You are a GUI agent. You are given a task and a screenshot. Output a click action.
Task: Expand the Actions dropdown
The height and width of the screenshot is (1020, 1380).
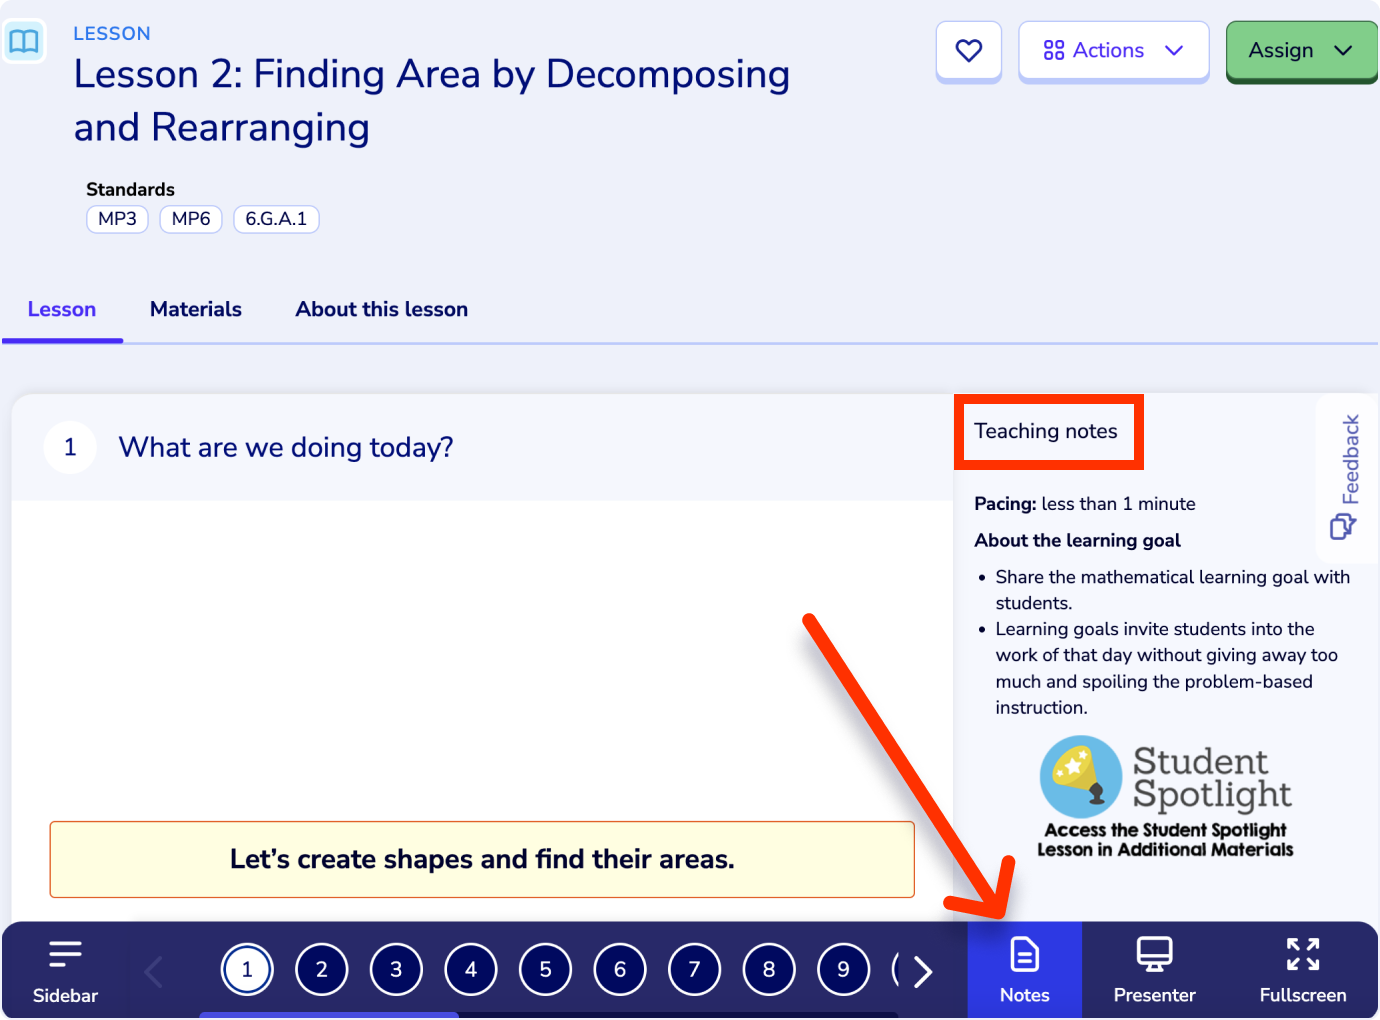[x=1113, y=51]
